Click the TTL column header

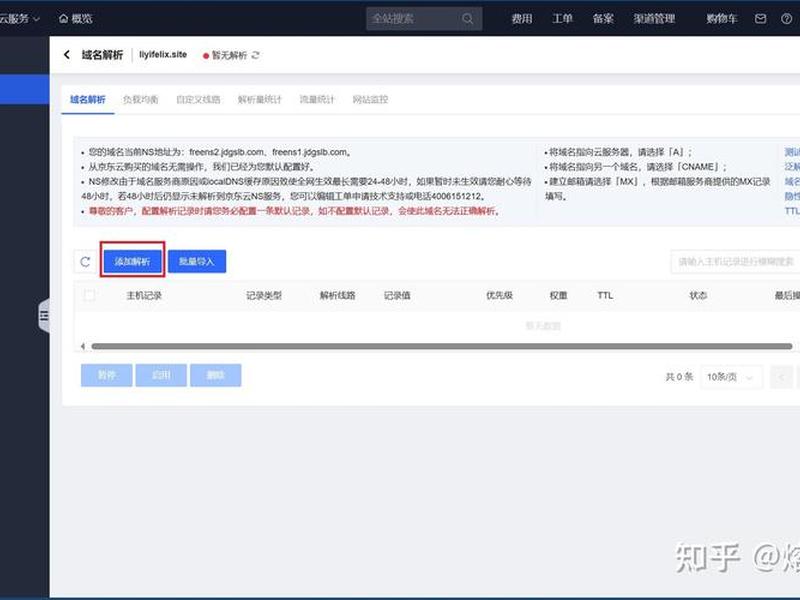[x=605, y=295]
